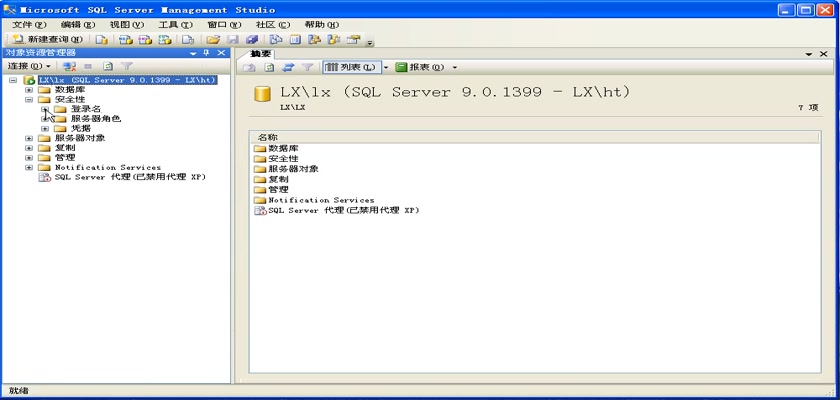Select Notification Services in the Summary list
Image resolution: width=840 pixels, height=400 pixels.
321,200
